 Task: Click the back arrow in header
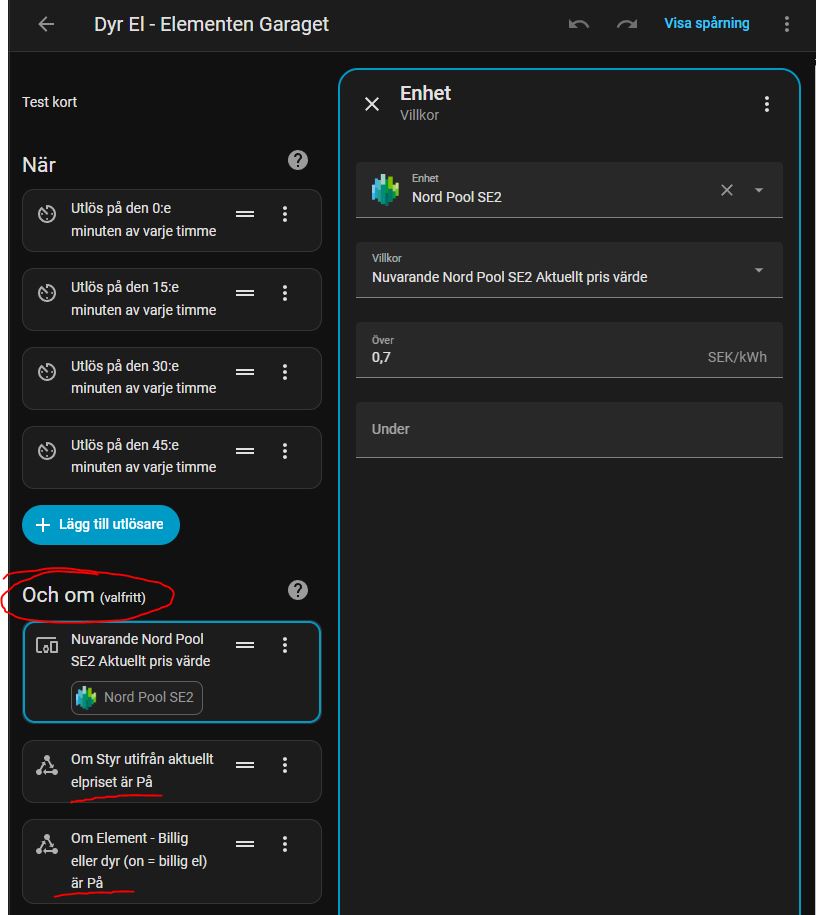pyautogui.click(x=46, y=24)
